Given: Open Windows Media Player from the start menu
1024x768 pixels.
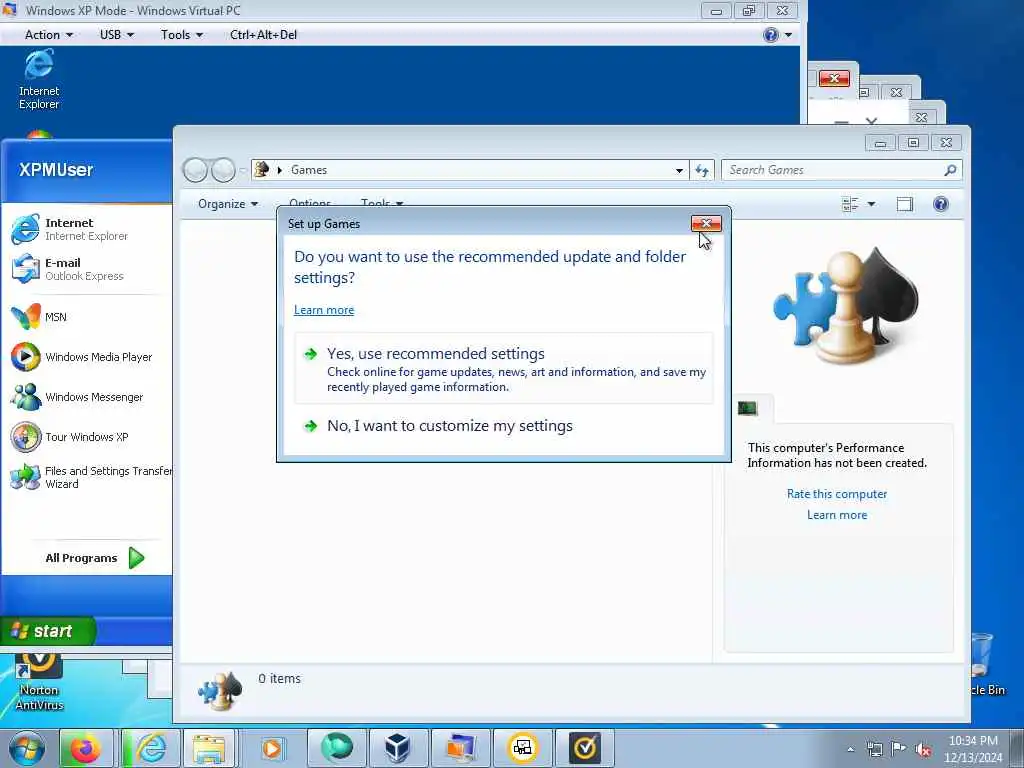Looking at the screenshot, I should point(82,357).
